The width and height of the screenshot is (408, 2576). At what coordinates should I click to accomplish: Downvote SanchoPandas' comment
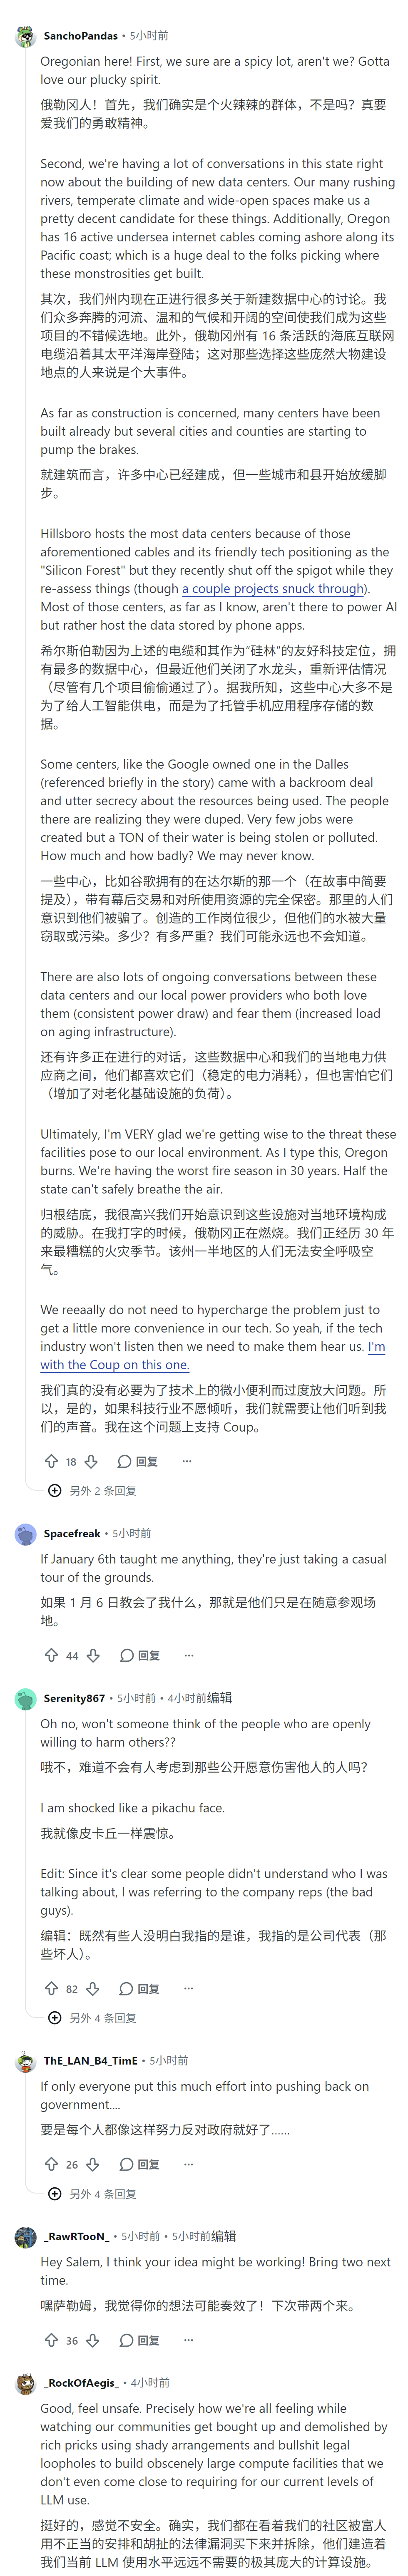[x=91, y=1461]
